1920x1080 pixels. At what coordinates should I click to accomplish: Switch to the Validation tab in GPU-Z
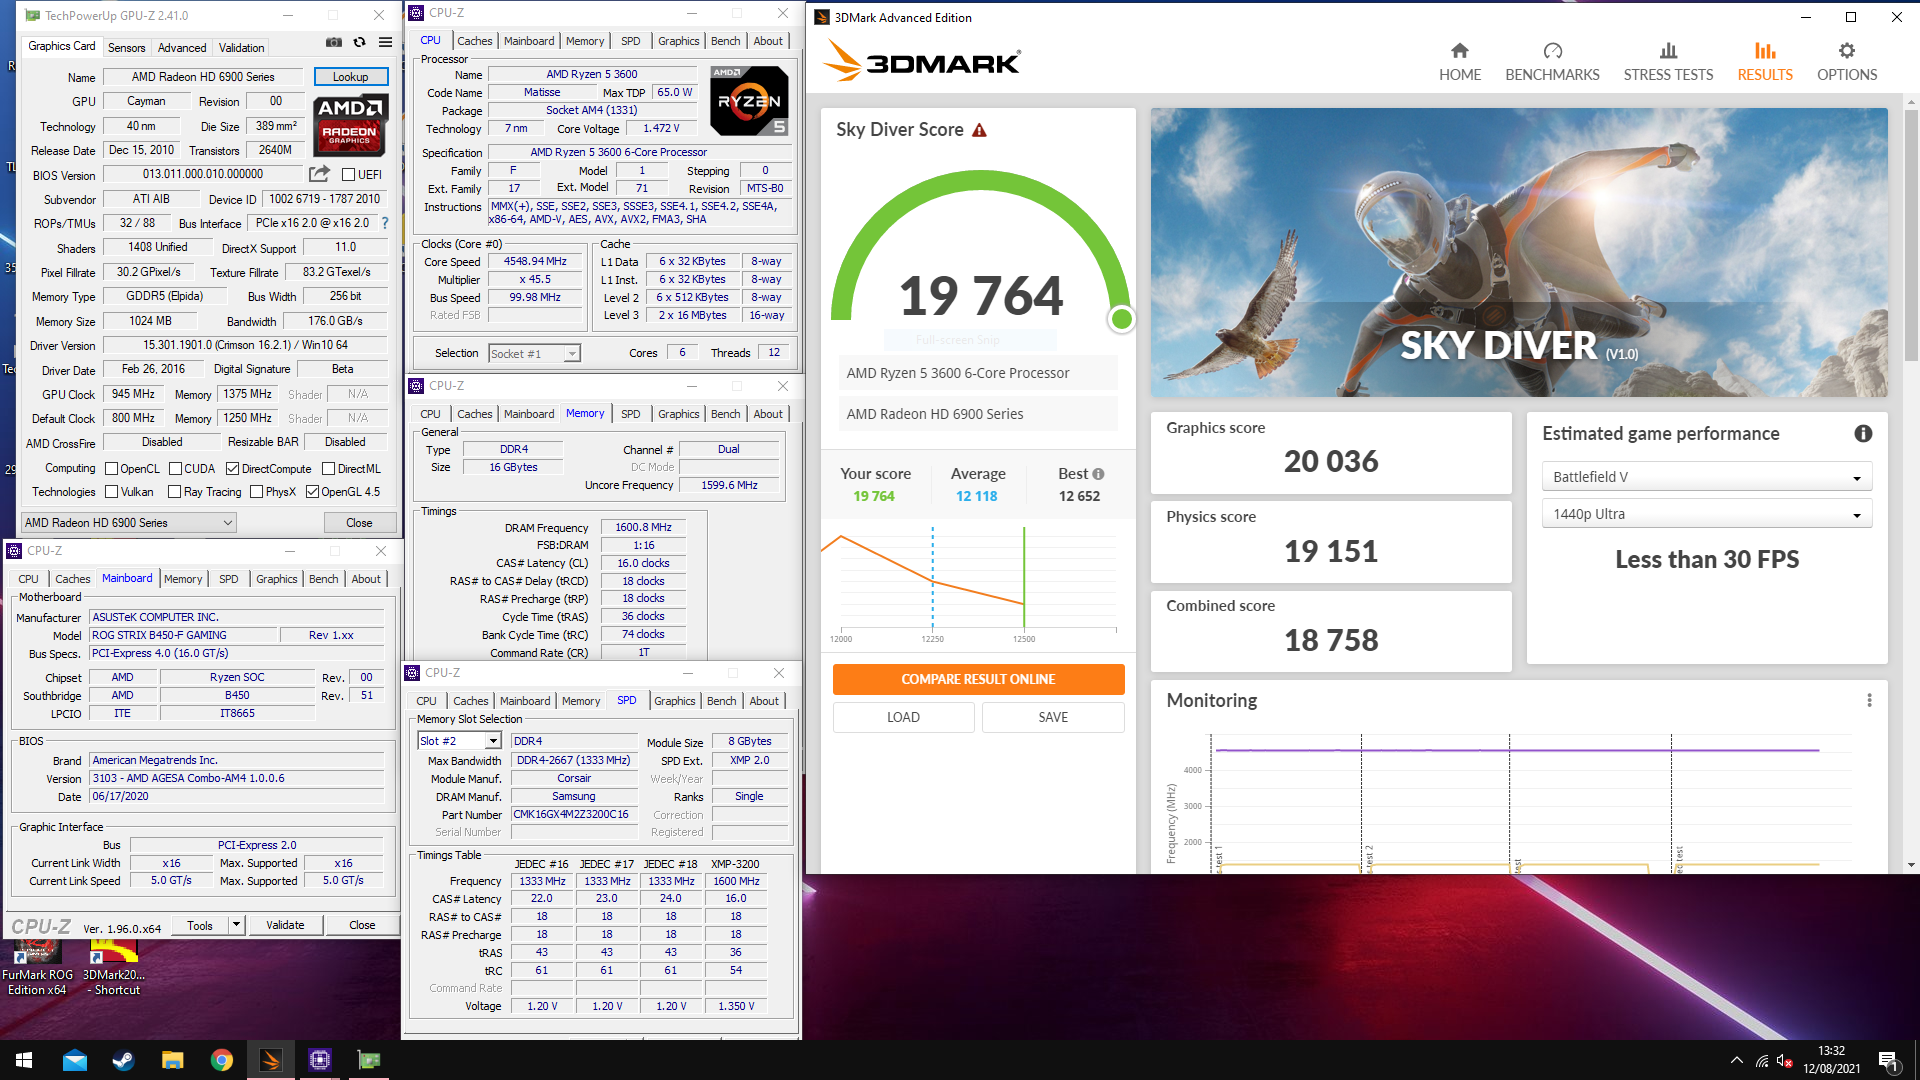242,47
